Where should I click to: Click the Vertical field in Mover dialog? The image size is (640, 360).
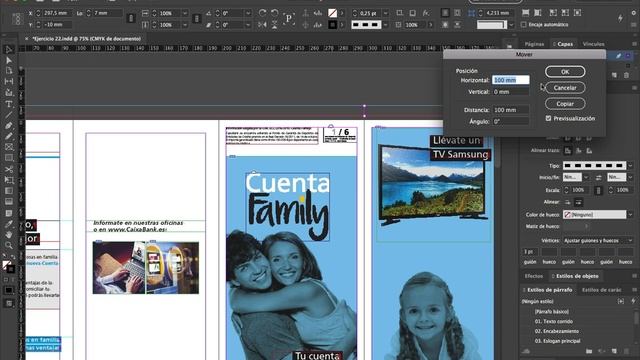click(x=511, y=92)
